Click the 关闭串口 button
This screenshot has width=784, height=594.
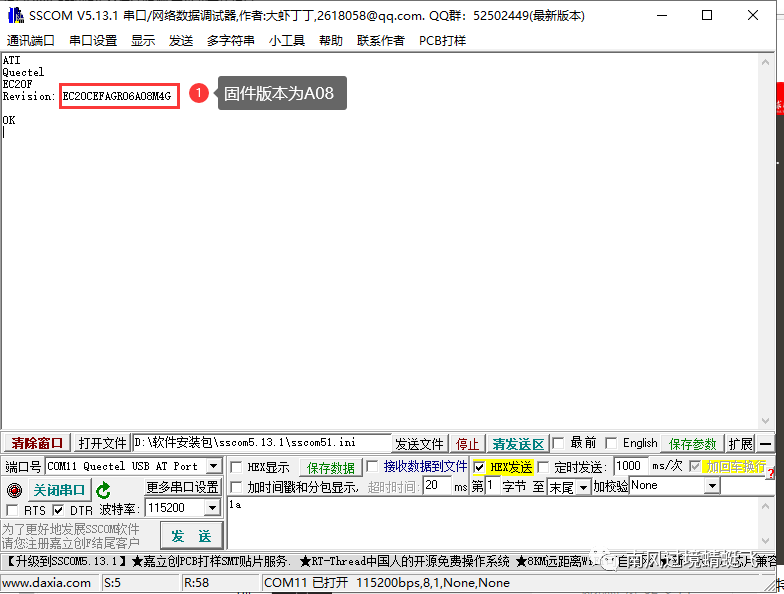(60, 490)
